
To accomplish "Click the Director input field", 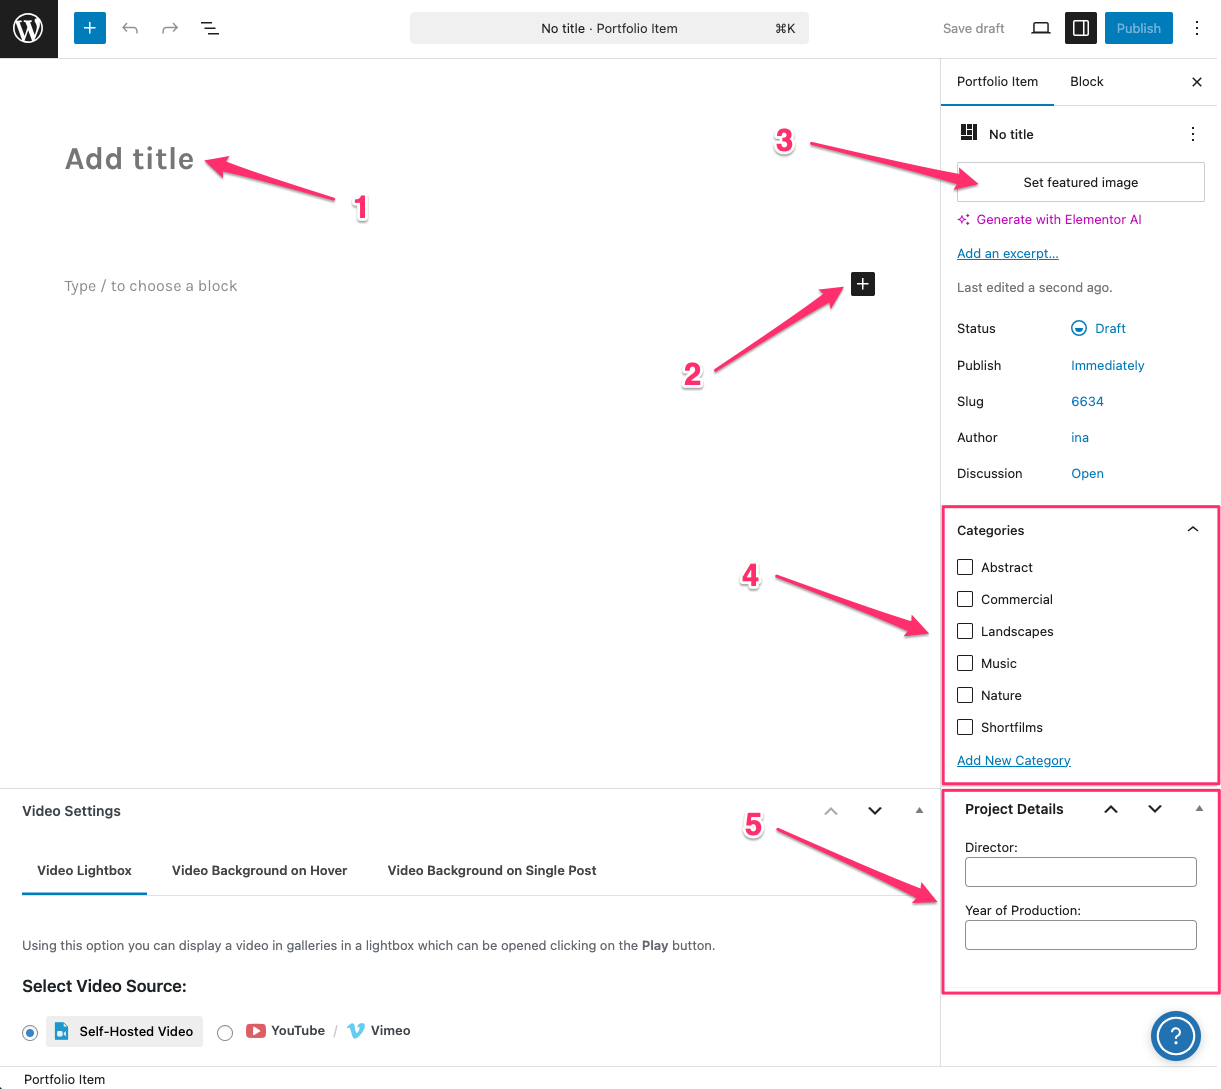I will [x=1080, y=872].
